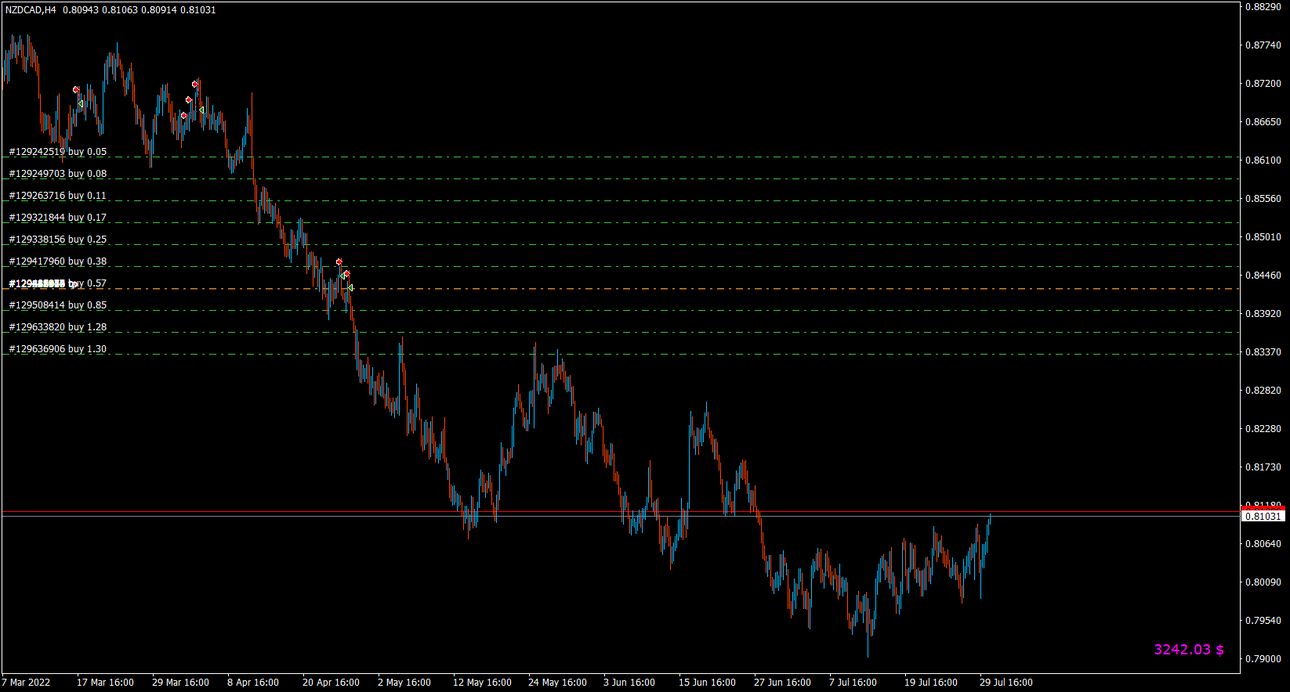Click the 27 Jun 16:00 time label
The image size is (1290, 692).
coord(781,683)
